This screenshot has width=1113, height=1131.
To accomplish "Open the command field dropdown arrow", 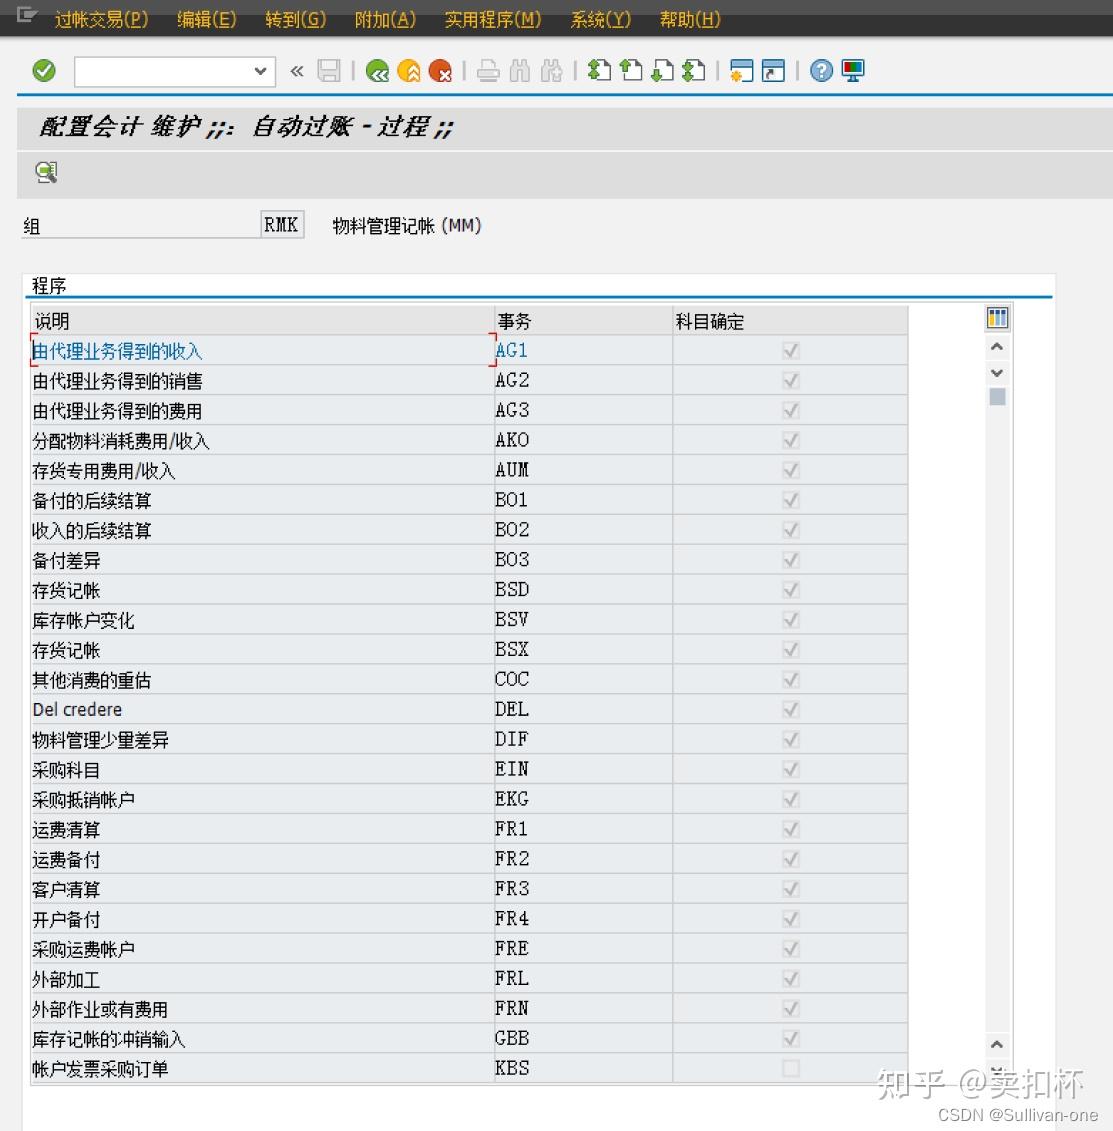I will [x=258, y=71].
